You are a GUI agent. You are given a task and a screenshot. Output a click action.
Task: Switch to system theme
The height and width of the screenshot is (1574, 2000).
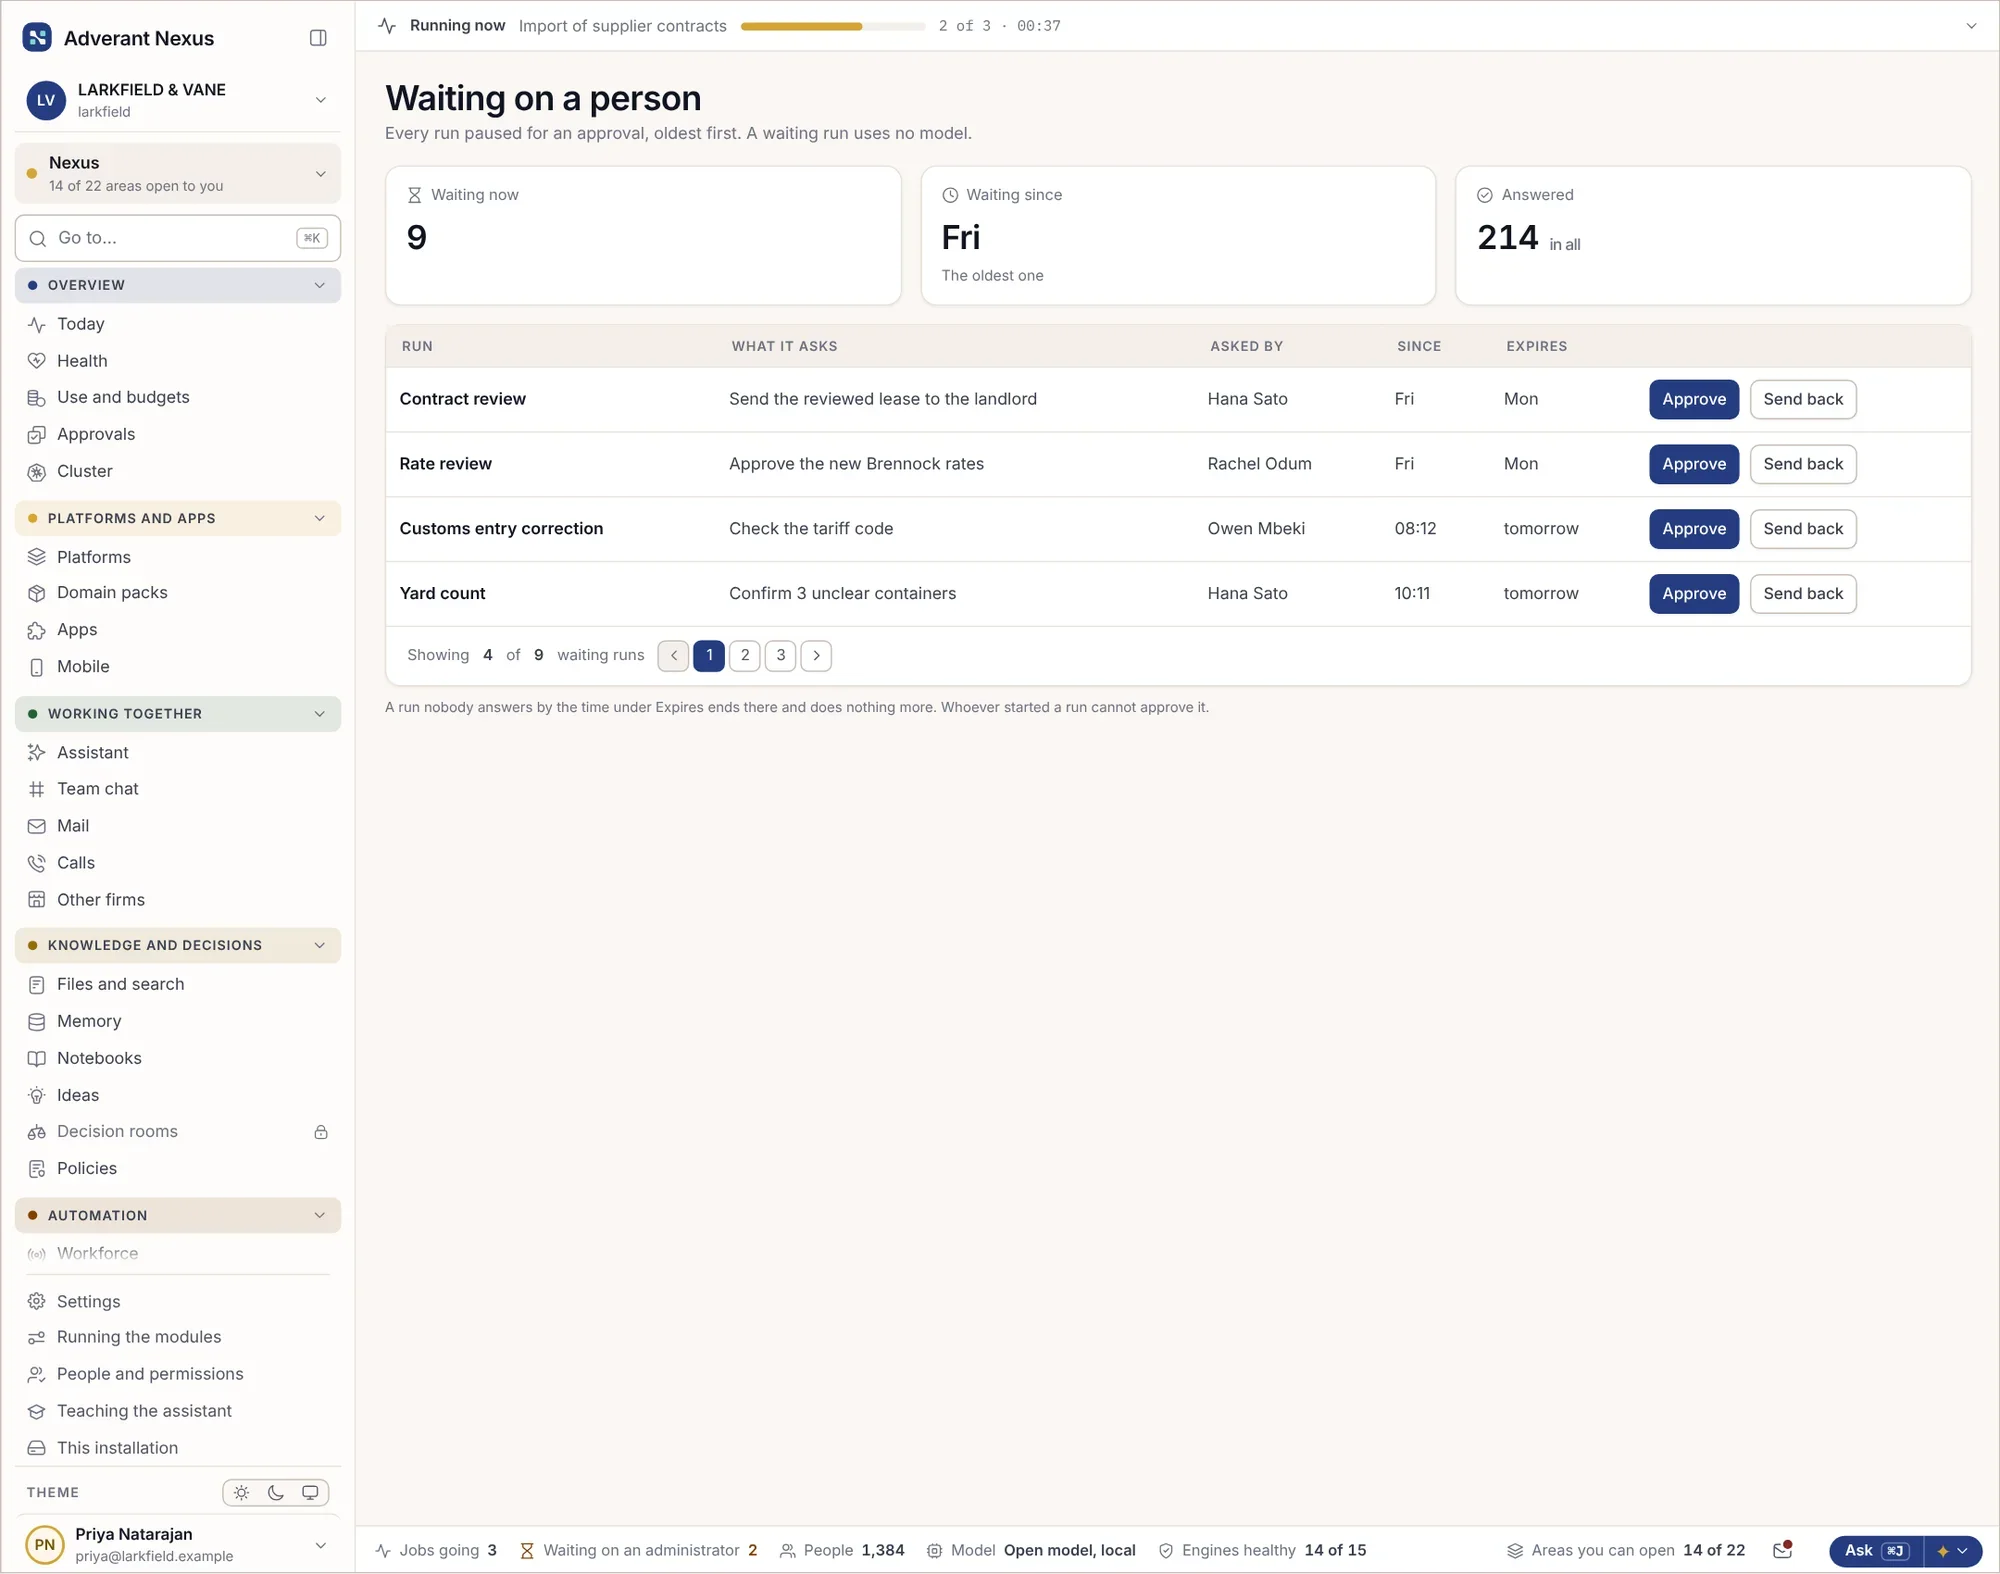[x=310, y=1493]
